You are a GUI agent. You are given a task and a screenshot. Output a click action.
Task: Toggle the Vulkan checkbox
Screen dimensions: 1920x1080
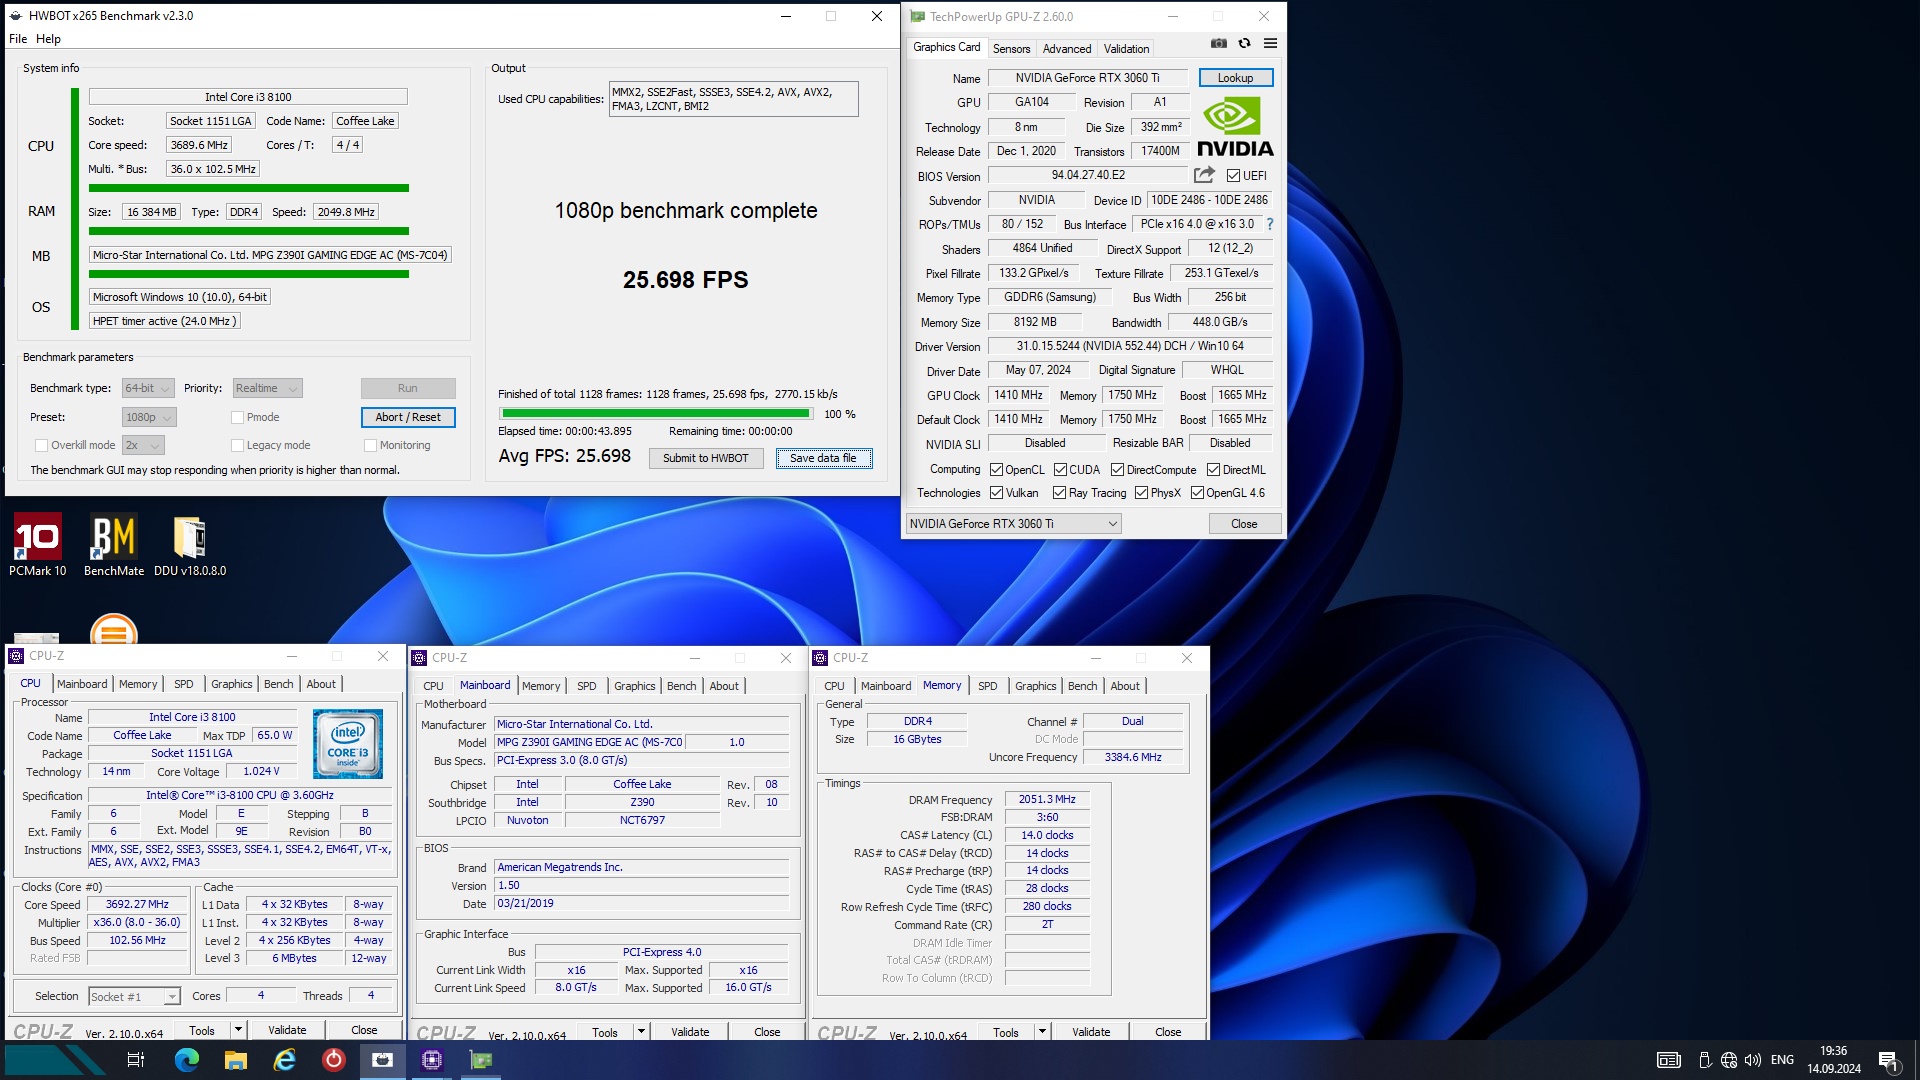(996, 492)
